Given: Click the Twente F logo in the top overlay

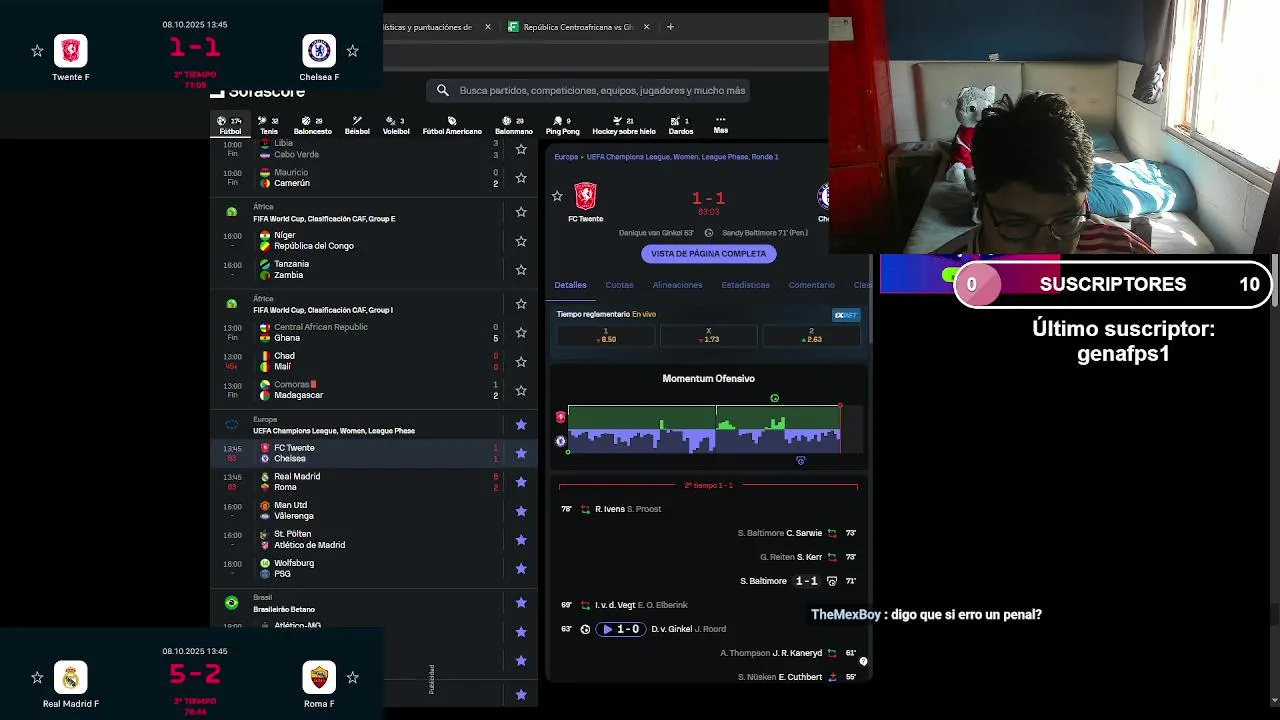Looking at the screenshot, I should [70, 50].
